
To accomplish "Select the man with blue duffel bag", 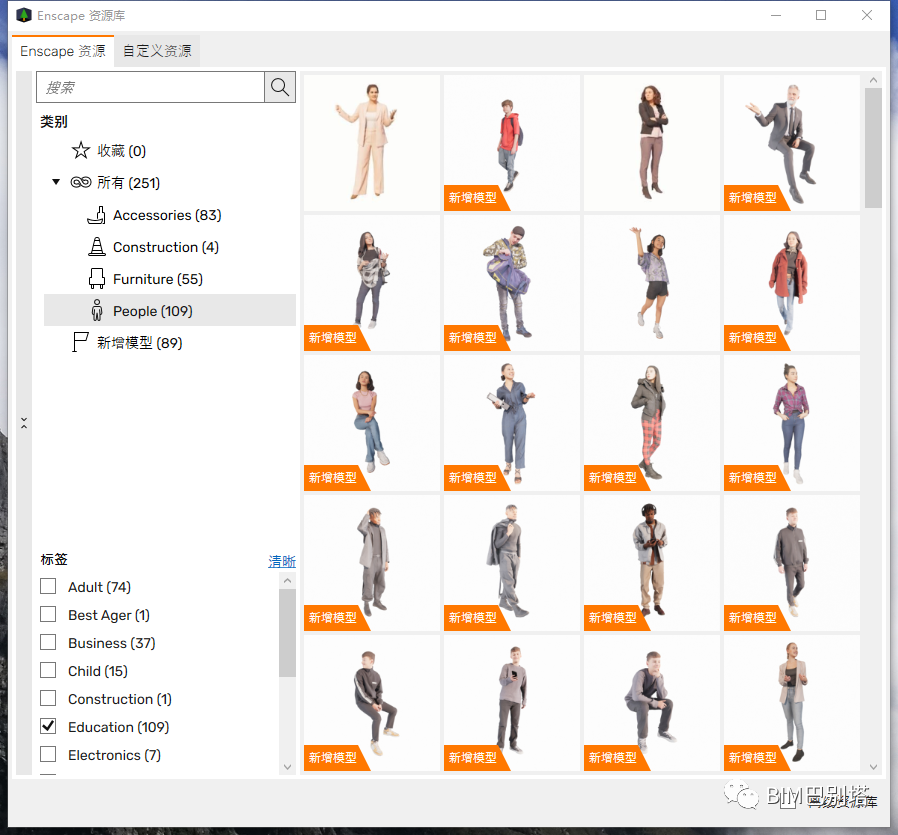I will pyautogui.click(x=511, y=283).
